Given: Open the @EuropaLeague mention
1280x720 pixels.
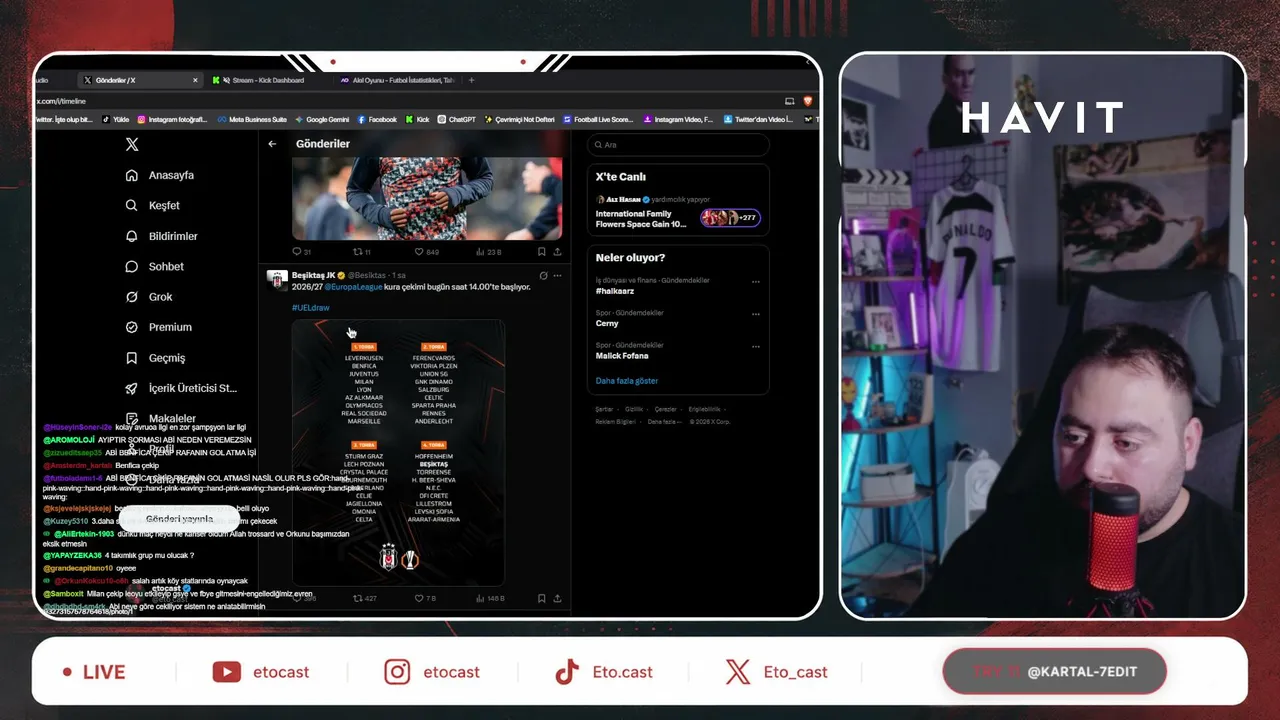Looking at the screenshot, I should [x=353, y=287].
